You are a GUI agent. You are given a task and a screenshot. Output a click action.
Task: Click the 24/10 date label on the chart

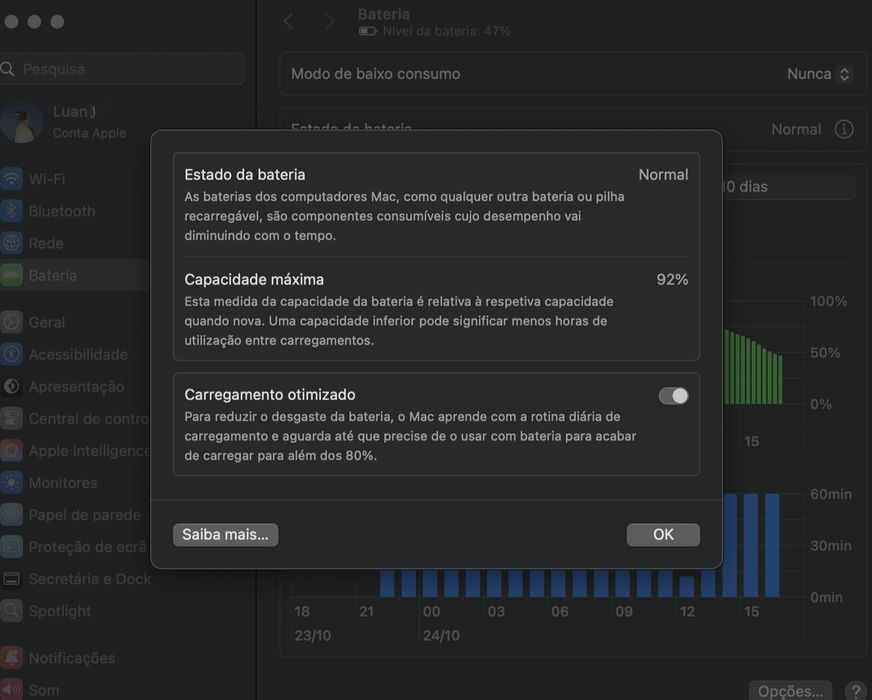(441, 636)
